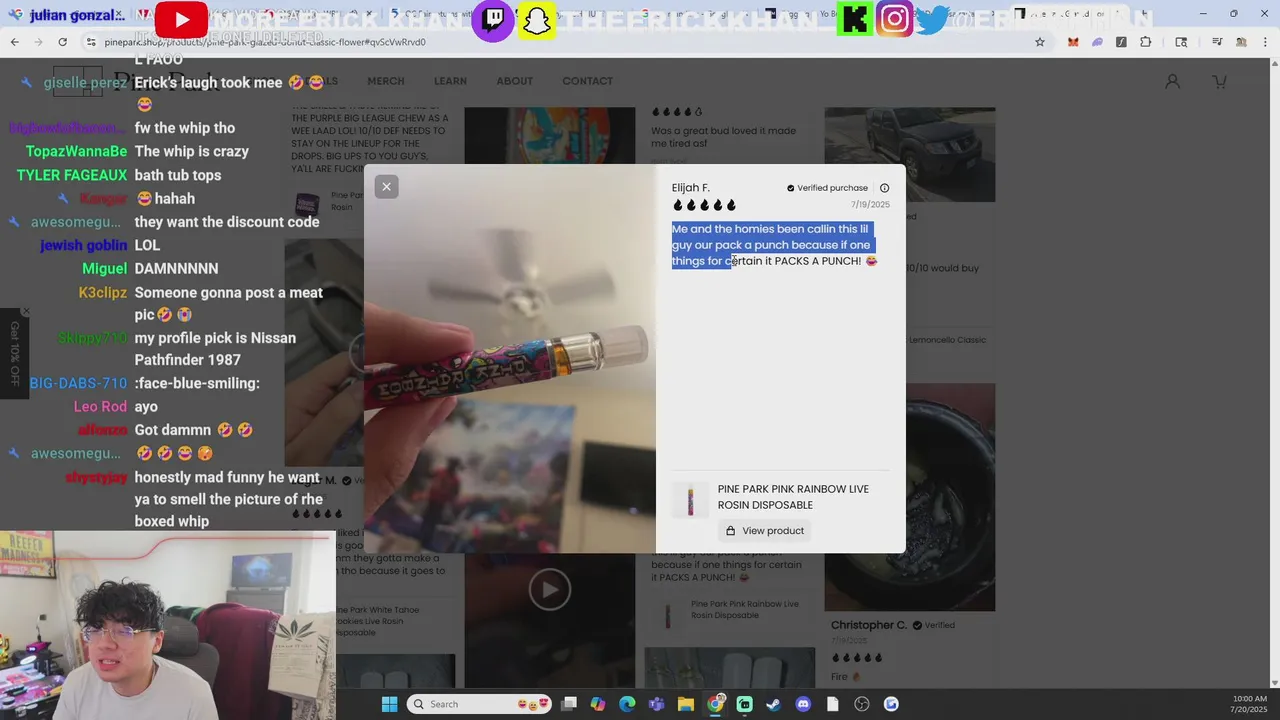The height and width of the screenshot is (720, 1280).
Task: Dismiss the Get 10% OFF tab with its X
Action: [x=26, y=312]
